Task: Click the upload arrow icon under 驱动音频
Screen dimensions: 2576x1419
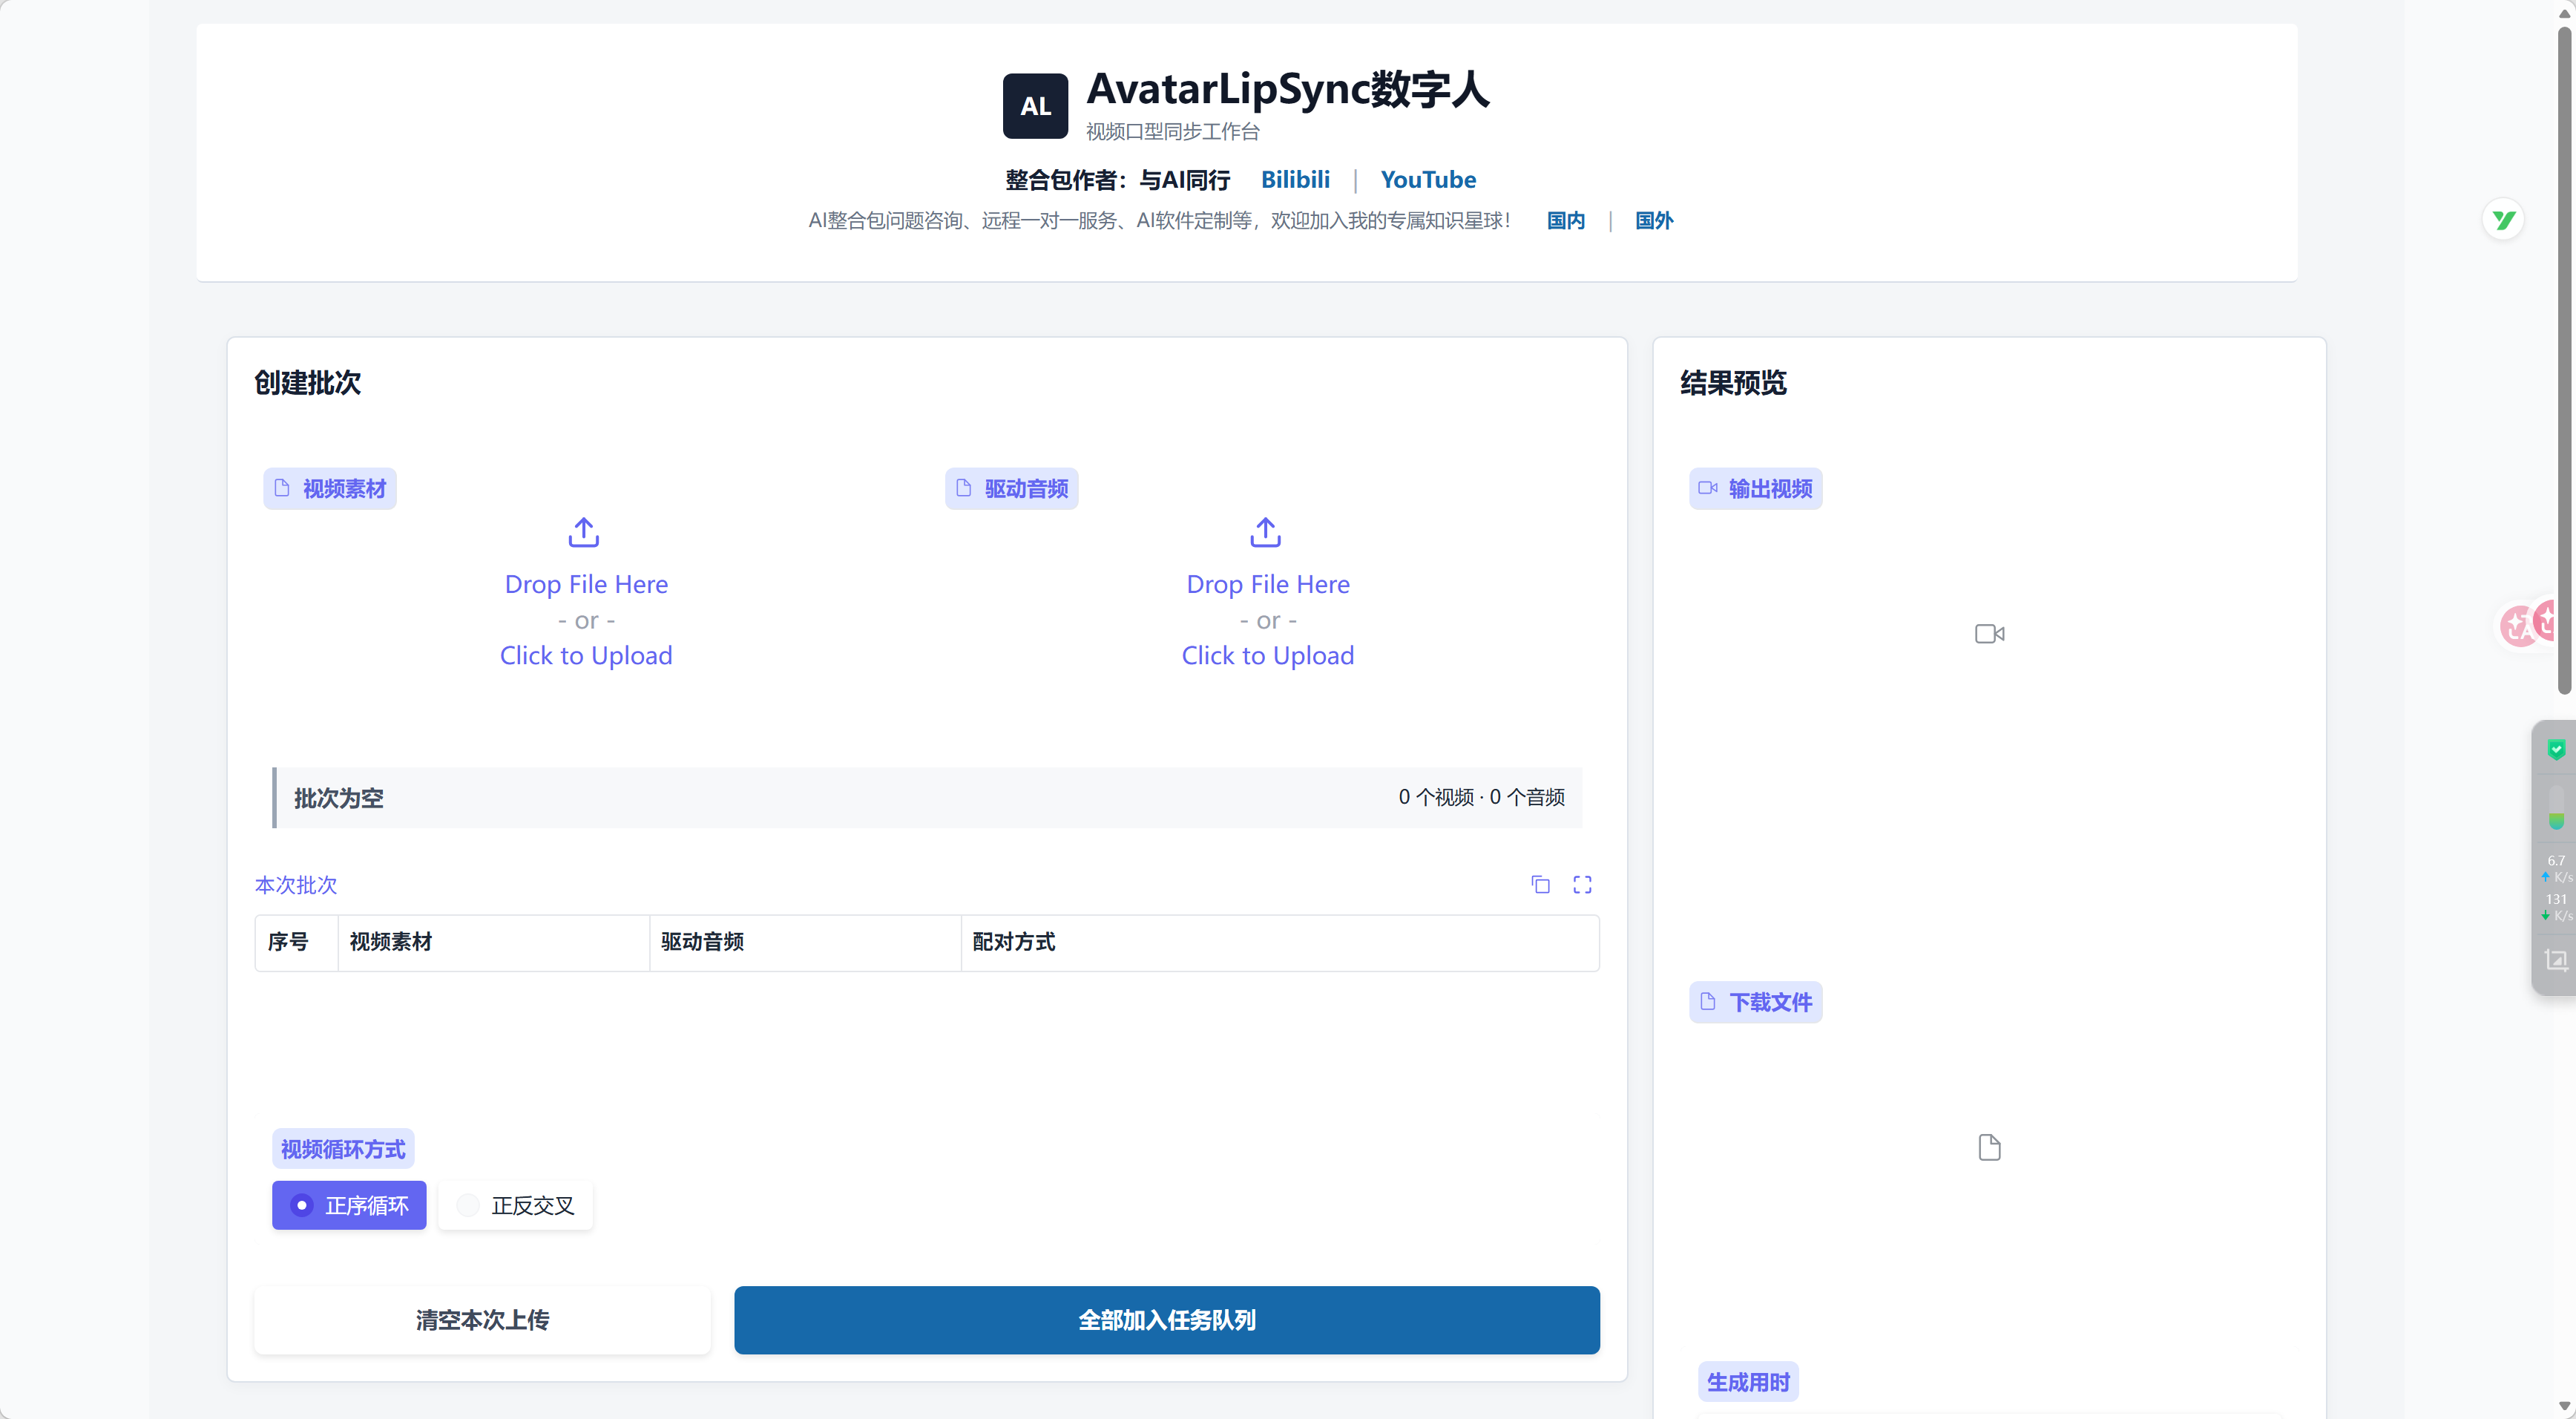Action: point(1266,532)
